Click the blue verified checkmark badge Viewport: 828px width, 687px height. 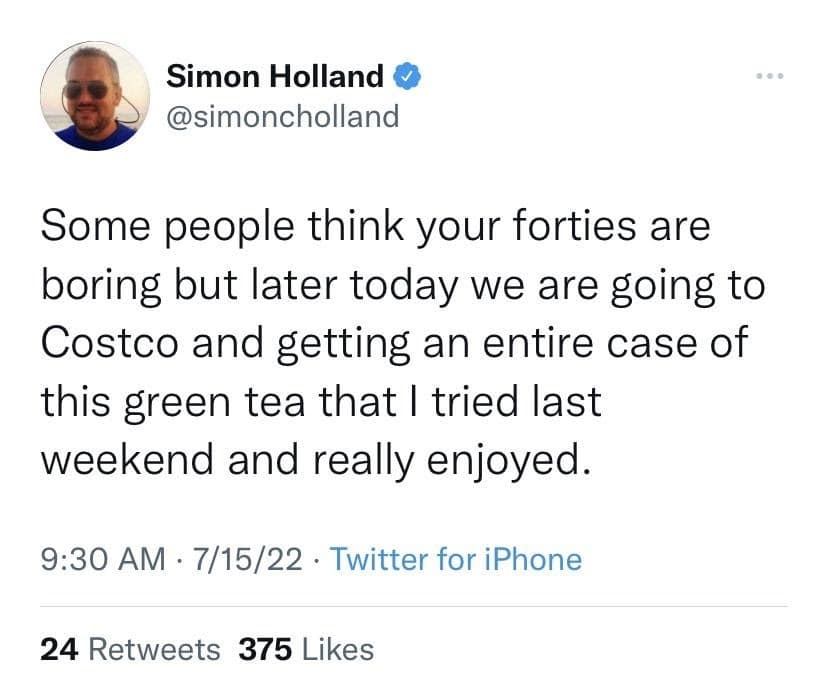[x=406, y=75]
